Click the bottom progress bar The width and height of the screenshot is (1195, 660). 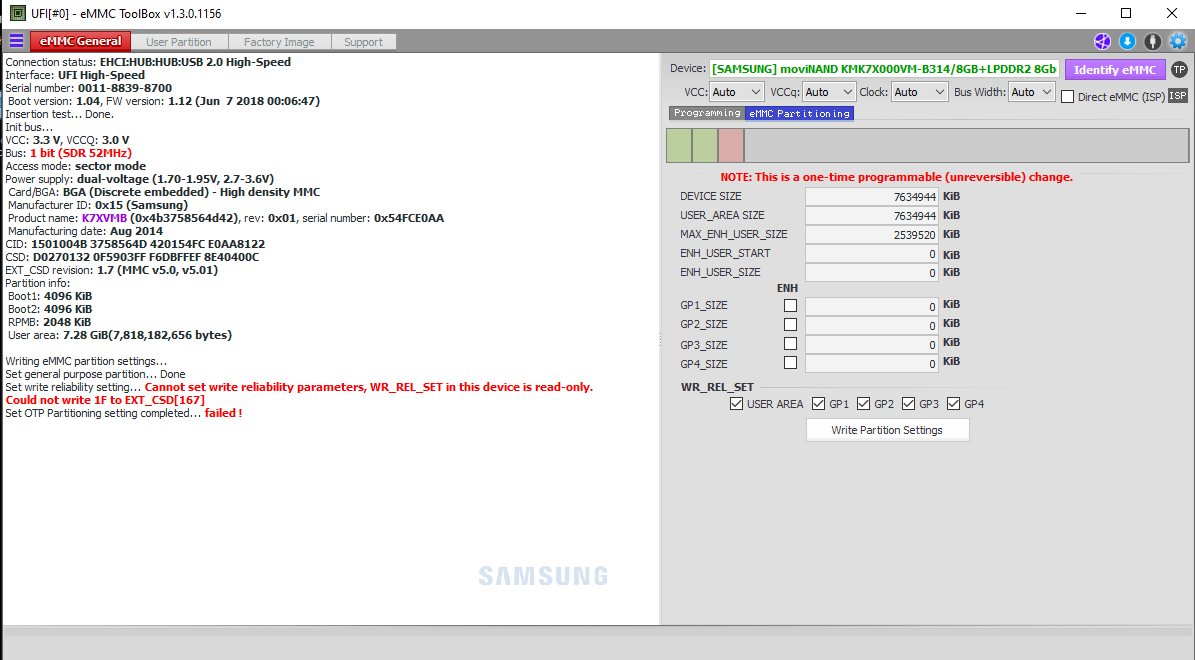pos(598,632)
